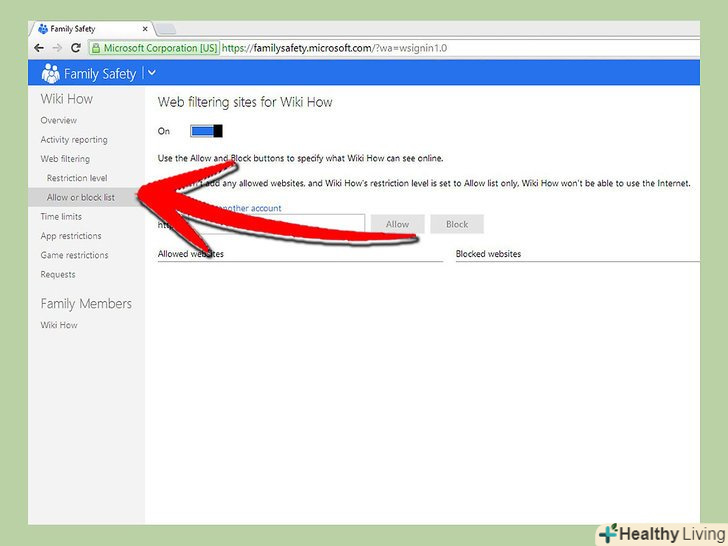The height and width of the screenshot is (546, 728).
Task: Open App restrictions in the sidebar
Action: click(x=71, y=236)
